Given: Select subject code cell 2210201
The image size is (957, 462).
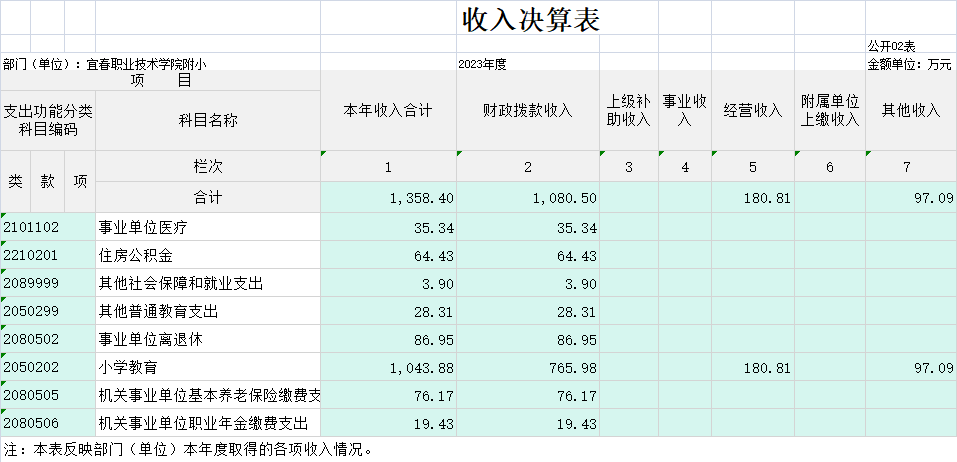Looking at the screenshot, I should click(x=48, y=256).
